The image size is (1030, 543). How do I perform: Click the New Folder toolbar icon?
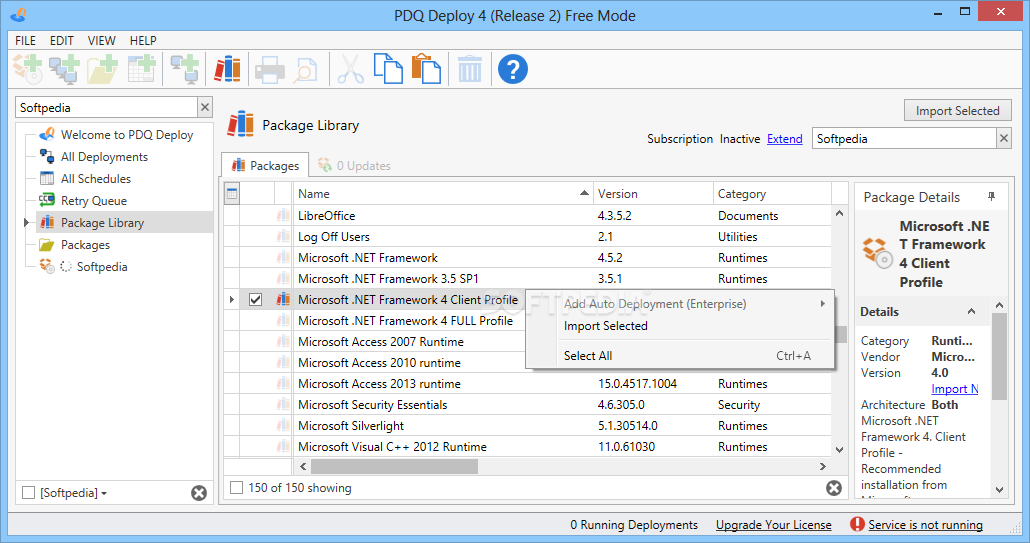tap(102, 68)
